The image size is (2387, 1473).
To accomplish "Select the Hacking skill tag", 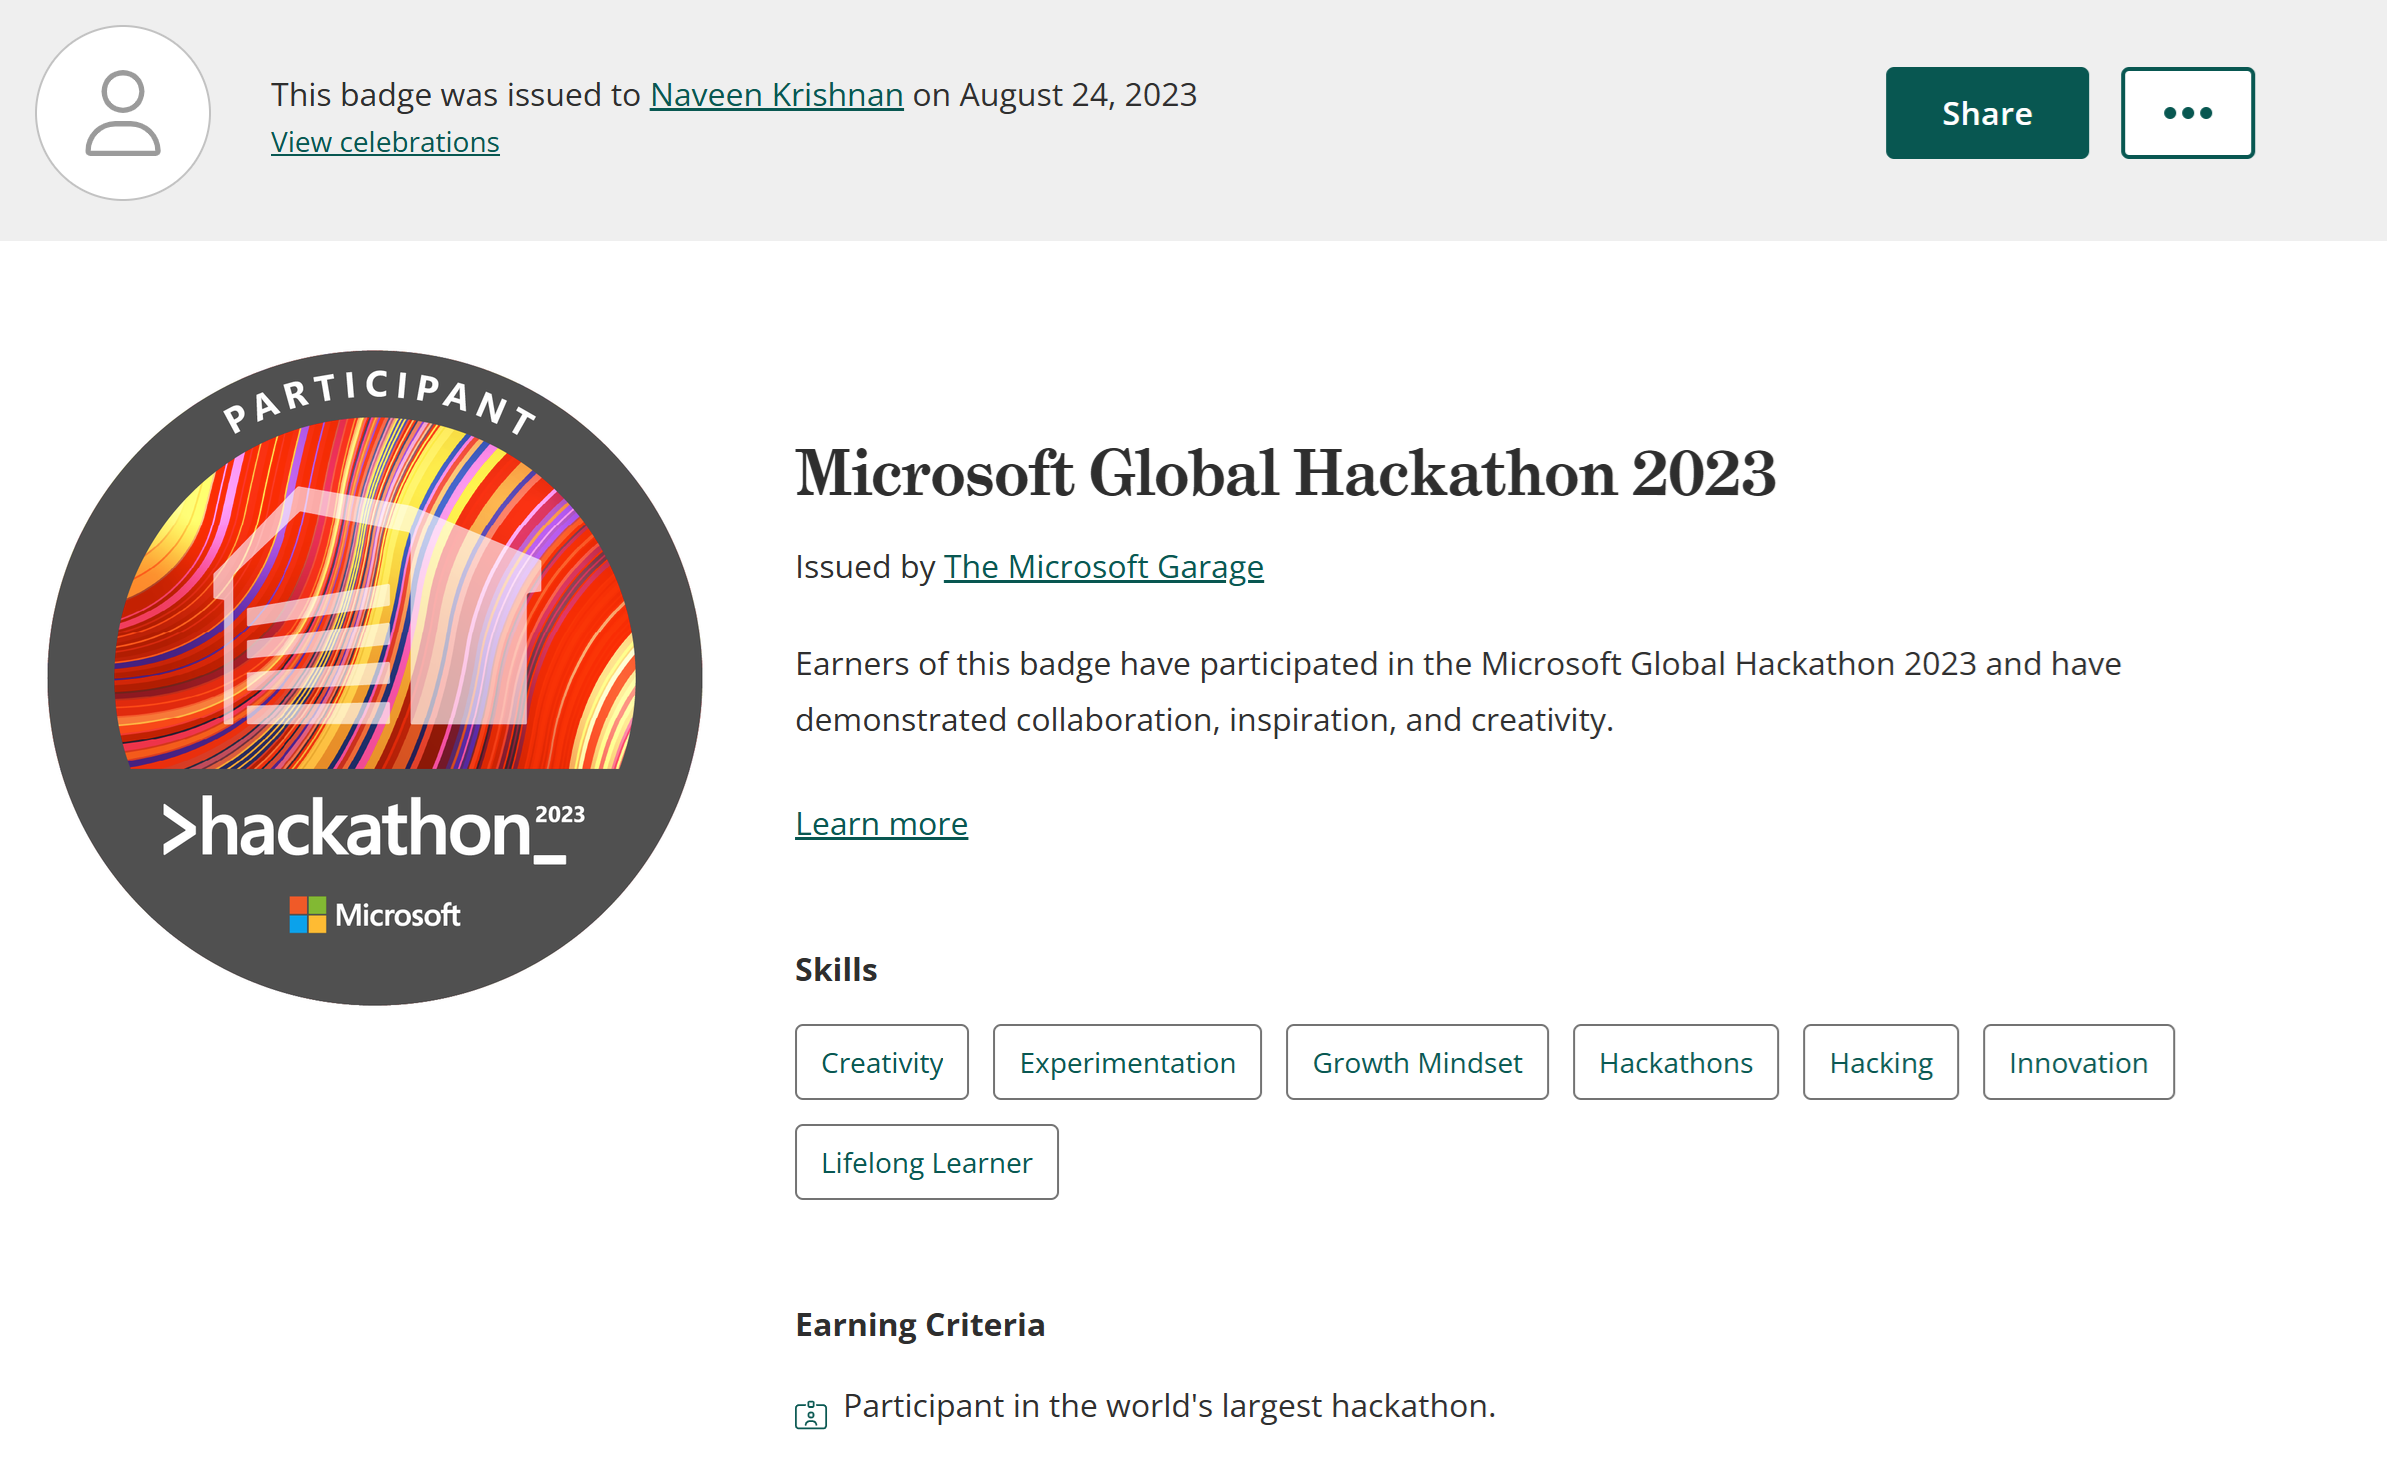I will coord(1881,1062).
